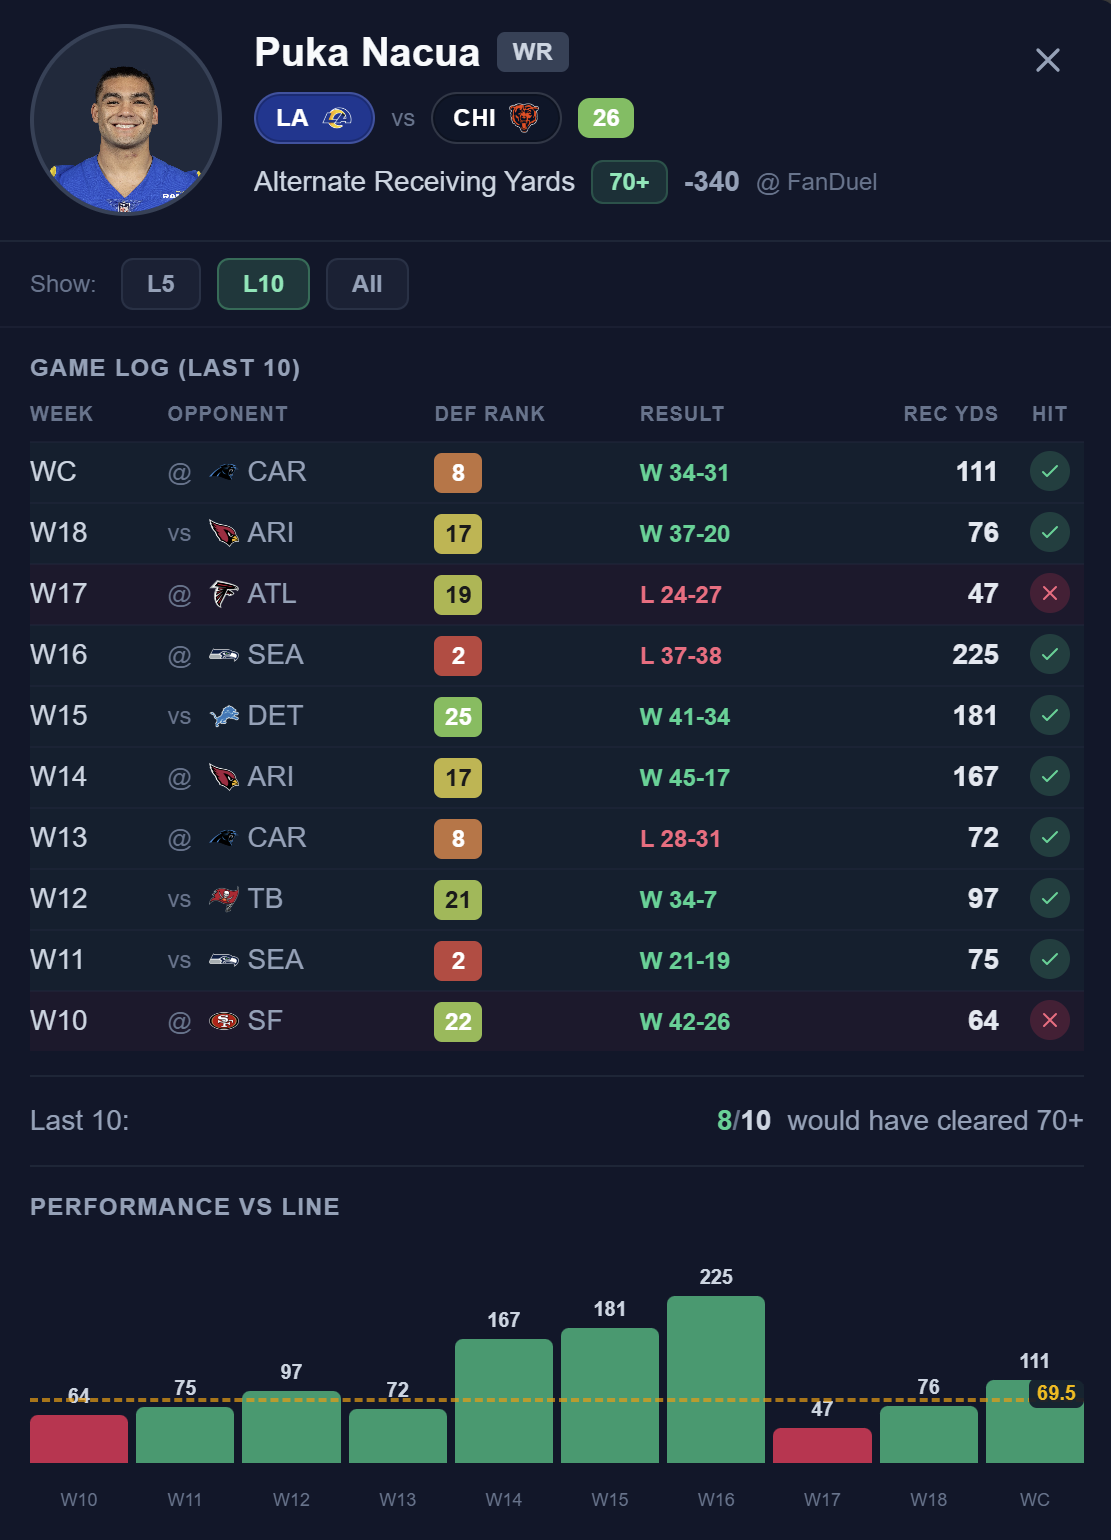The width and height of the screenshot is (1111, 1540).
Task: Click the Buccaneers logo in W12 row
Action: (223, 899)
